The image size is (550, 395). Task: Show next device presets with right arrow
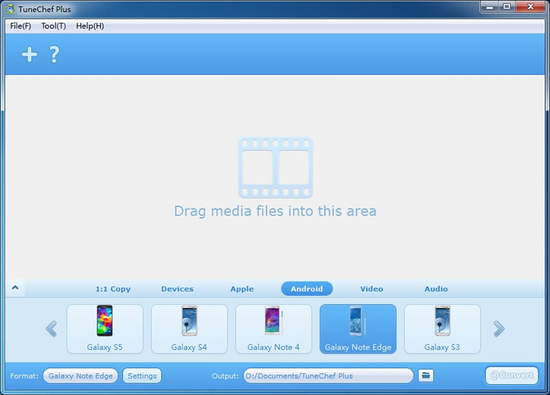point(499,329)
